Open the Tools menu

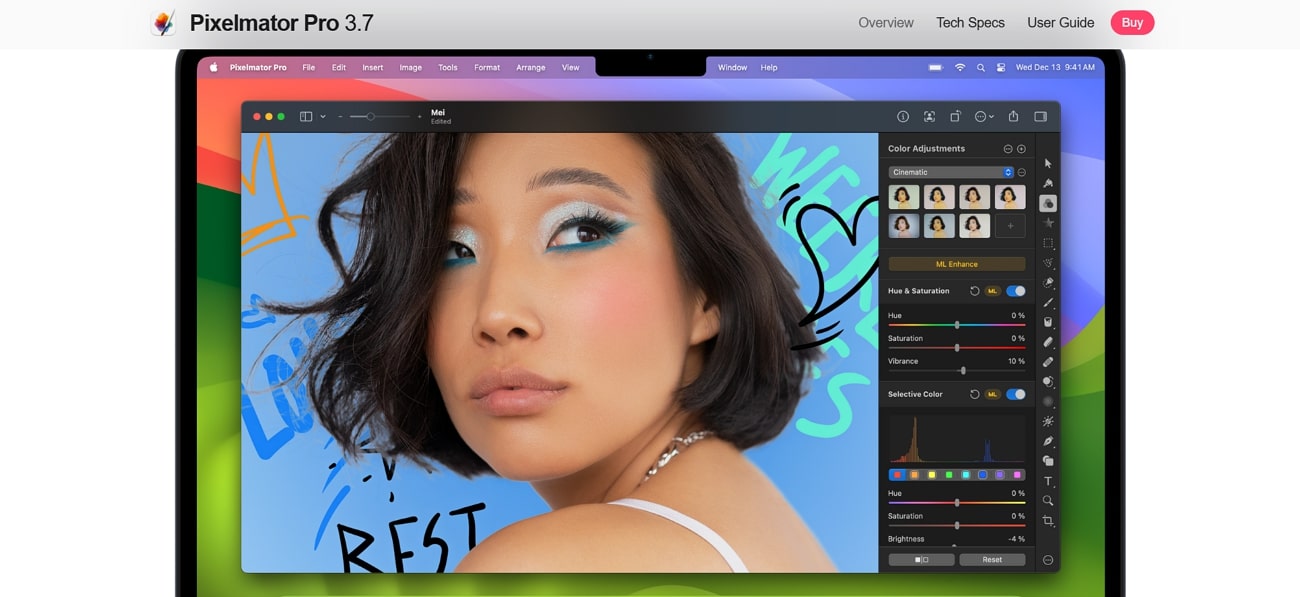click(x=448, y=68)
